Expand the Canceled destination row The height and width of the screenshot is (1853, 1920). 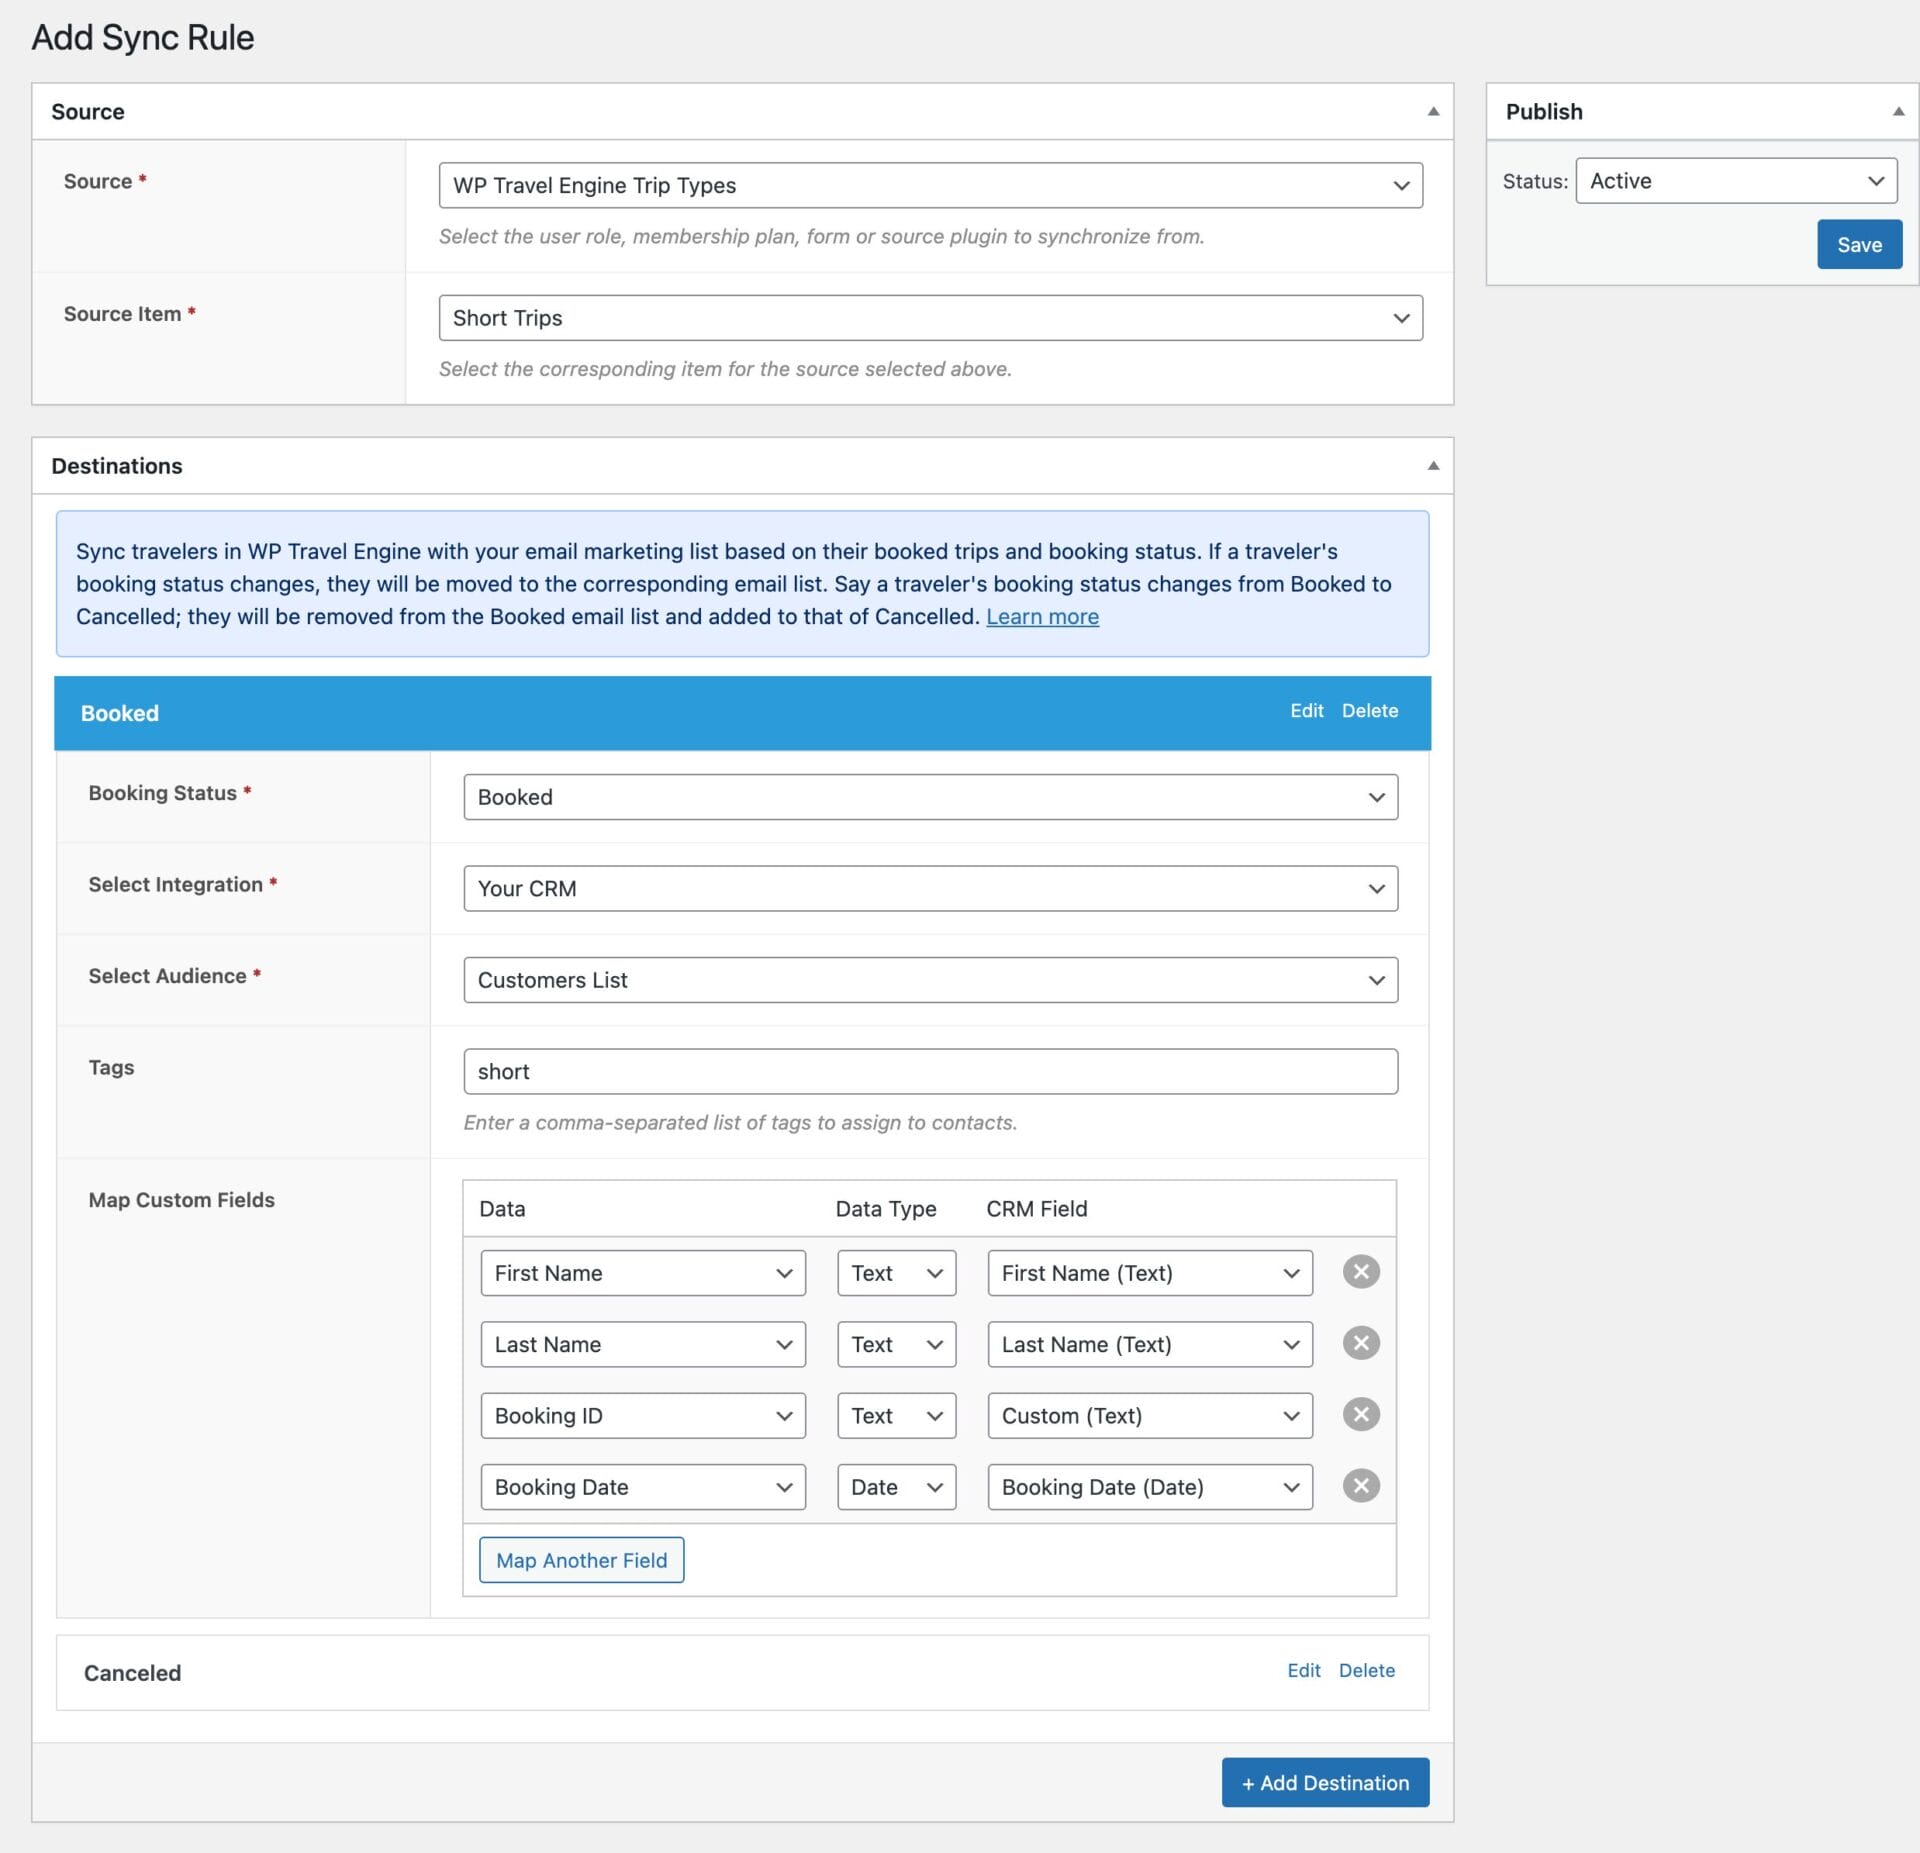742,1672
